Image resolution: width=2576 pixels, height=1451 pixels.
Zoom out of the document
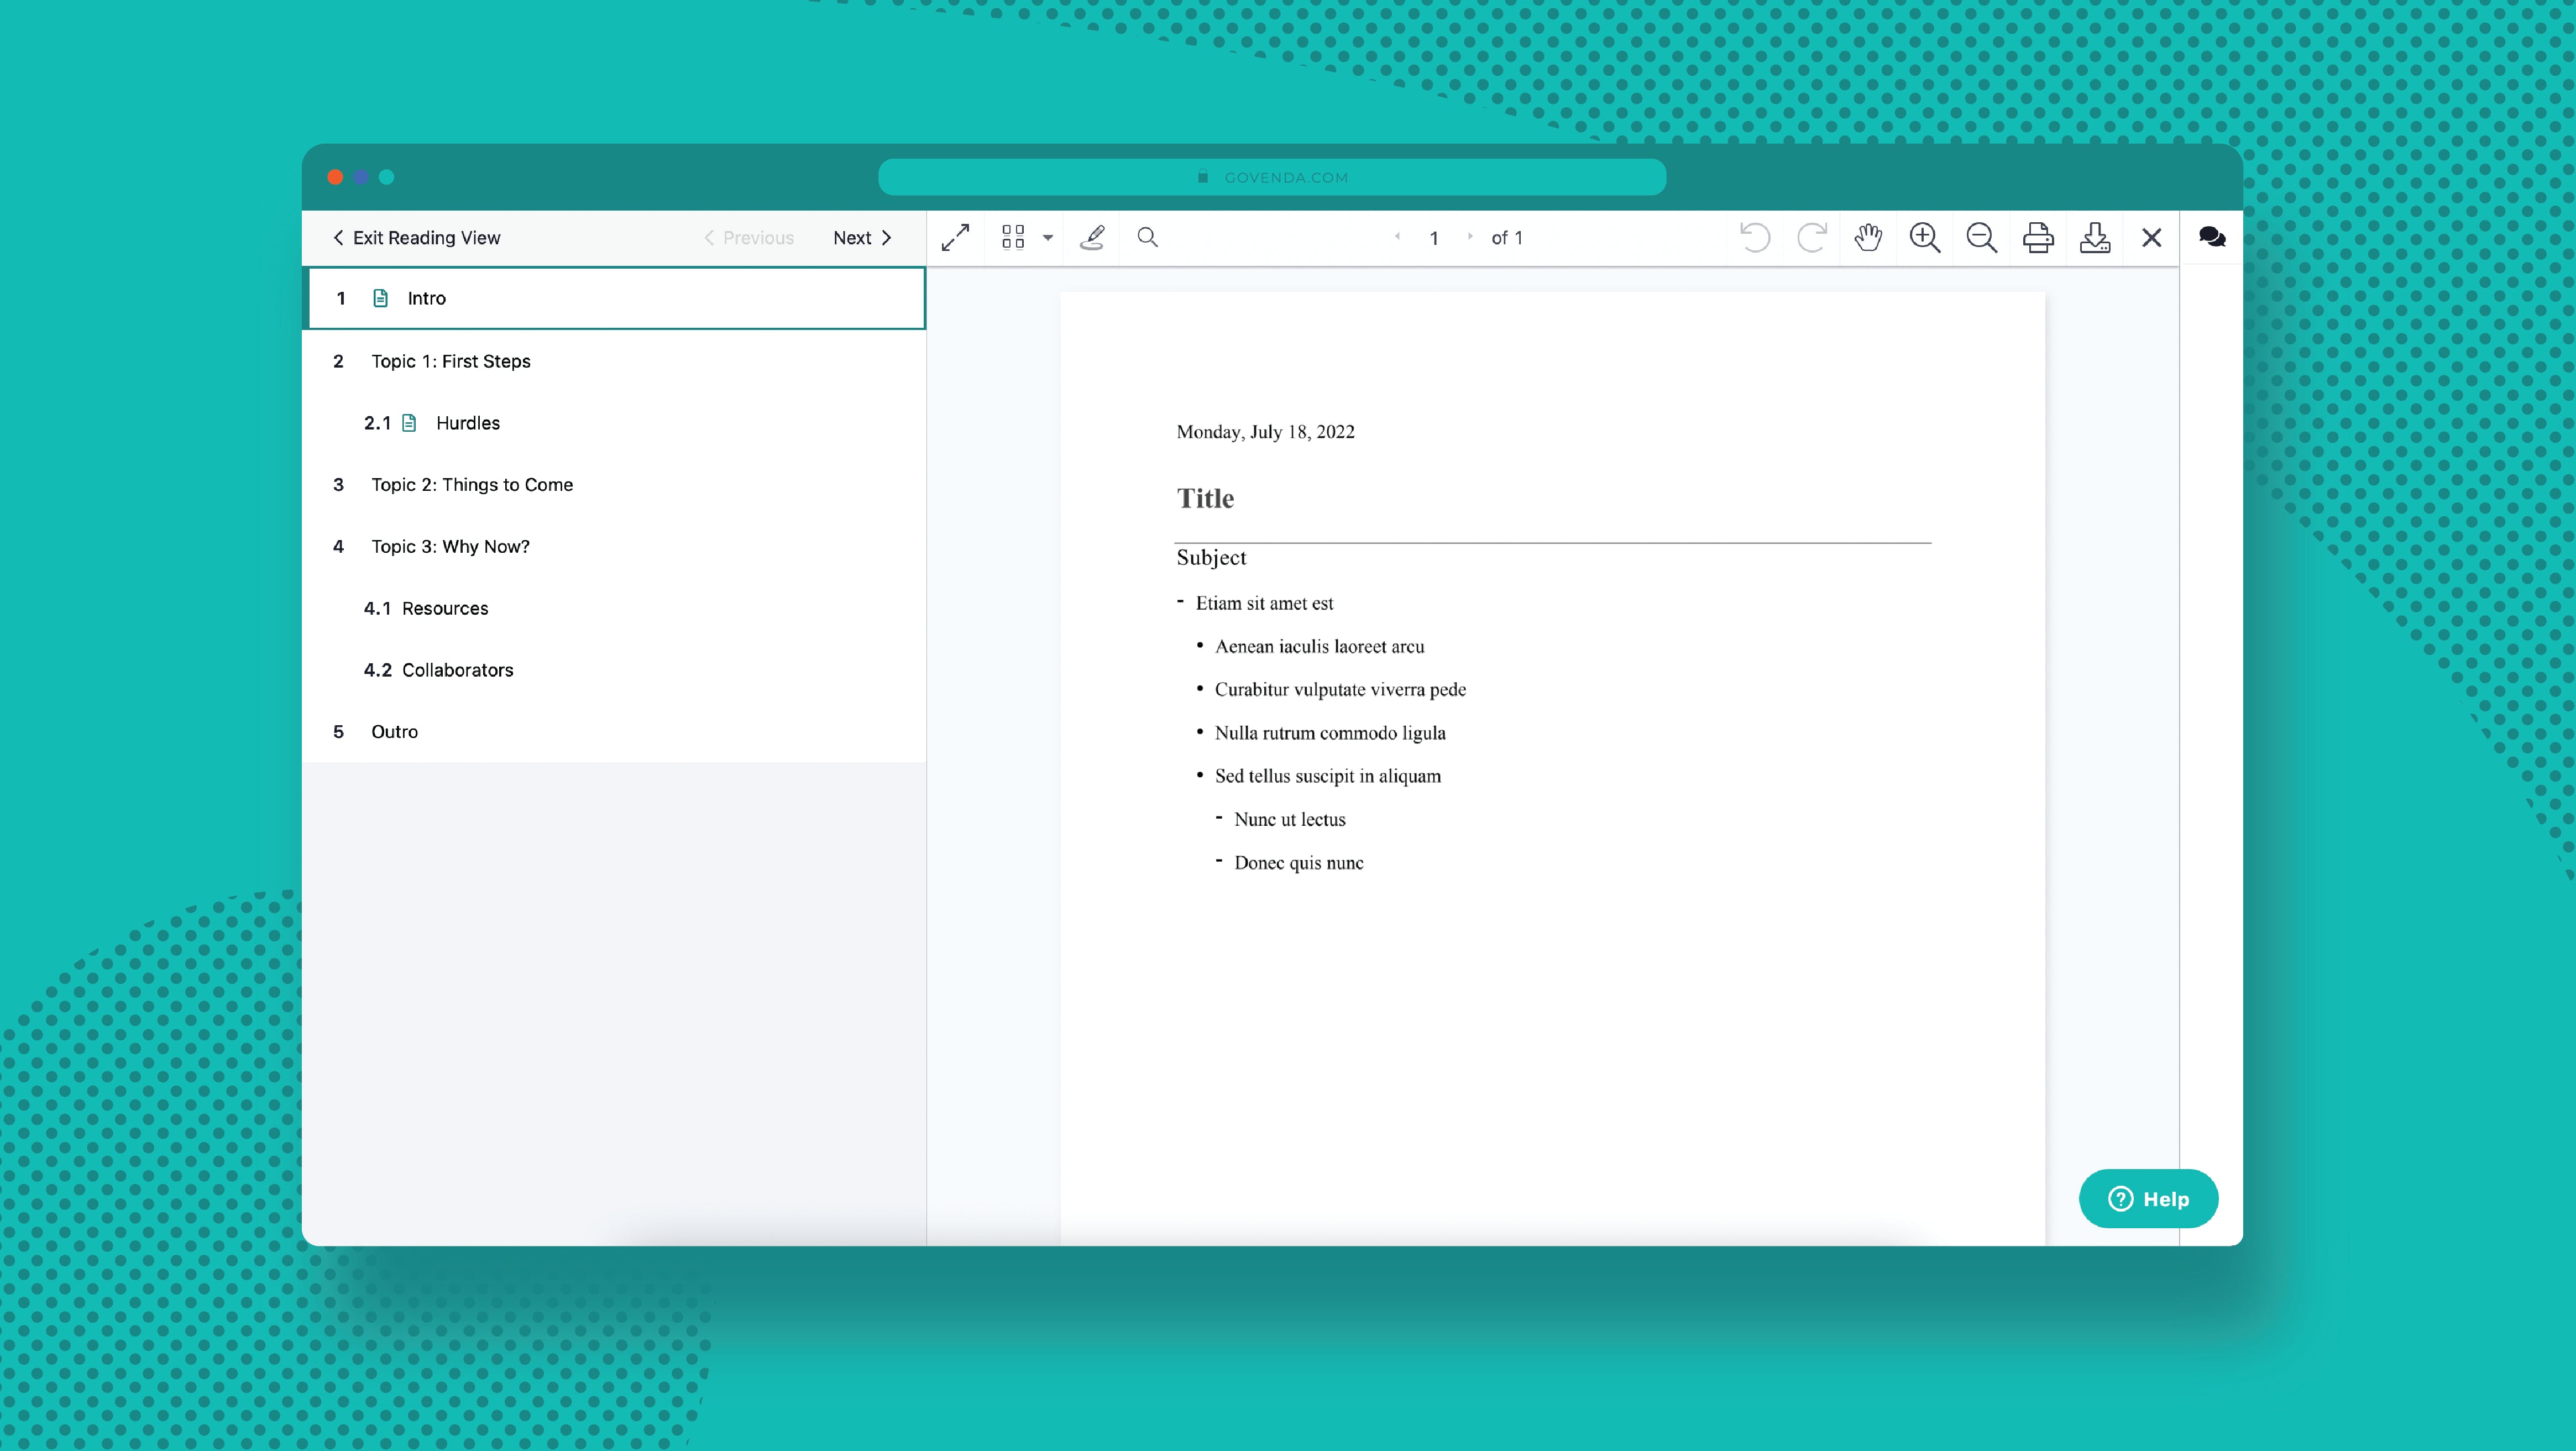coord(1981,237)
